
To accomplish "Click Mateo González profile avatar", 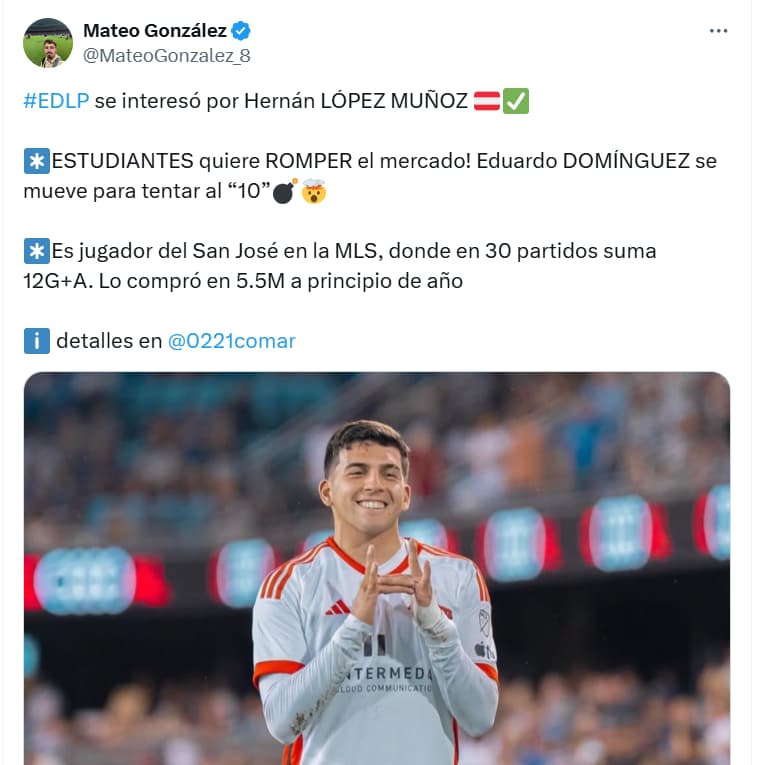I will point(48,42).
